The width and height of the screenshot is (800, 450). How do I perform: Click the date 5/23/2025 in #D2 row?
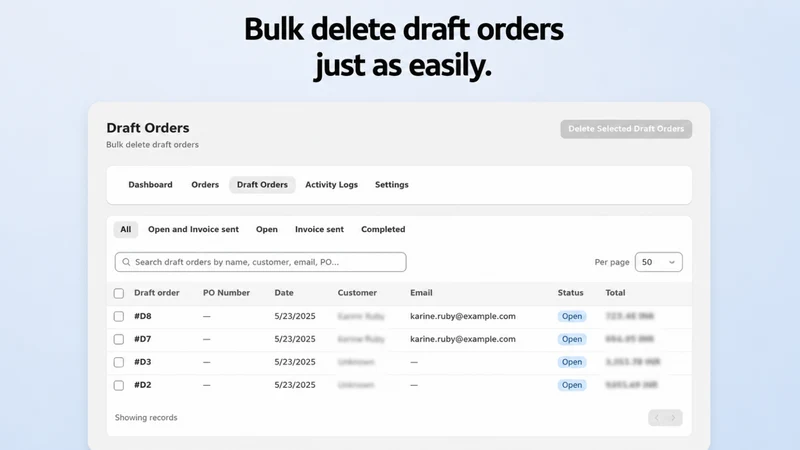pos(295,385)
